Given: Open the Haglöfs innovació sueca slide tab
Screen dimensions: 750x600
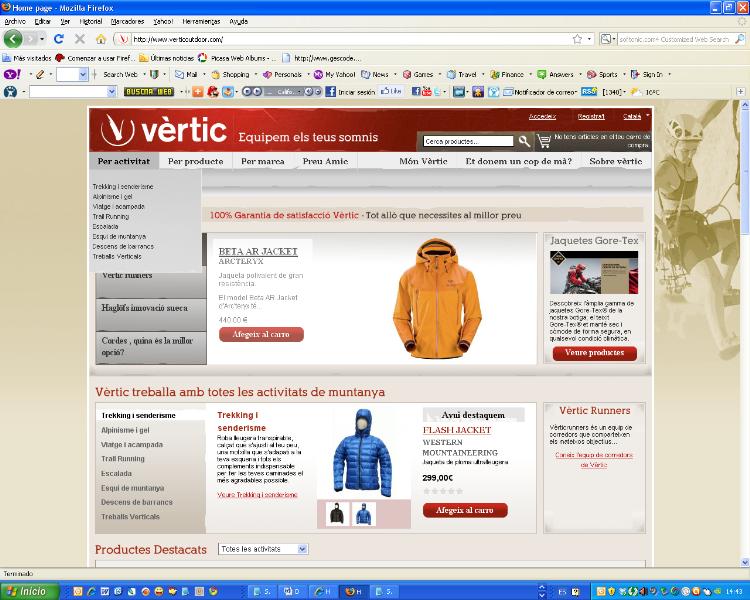Looking at the screenshot, I should pyautogui.click(x=151, y=315).
